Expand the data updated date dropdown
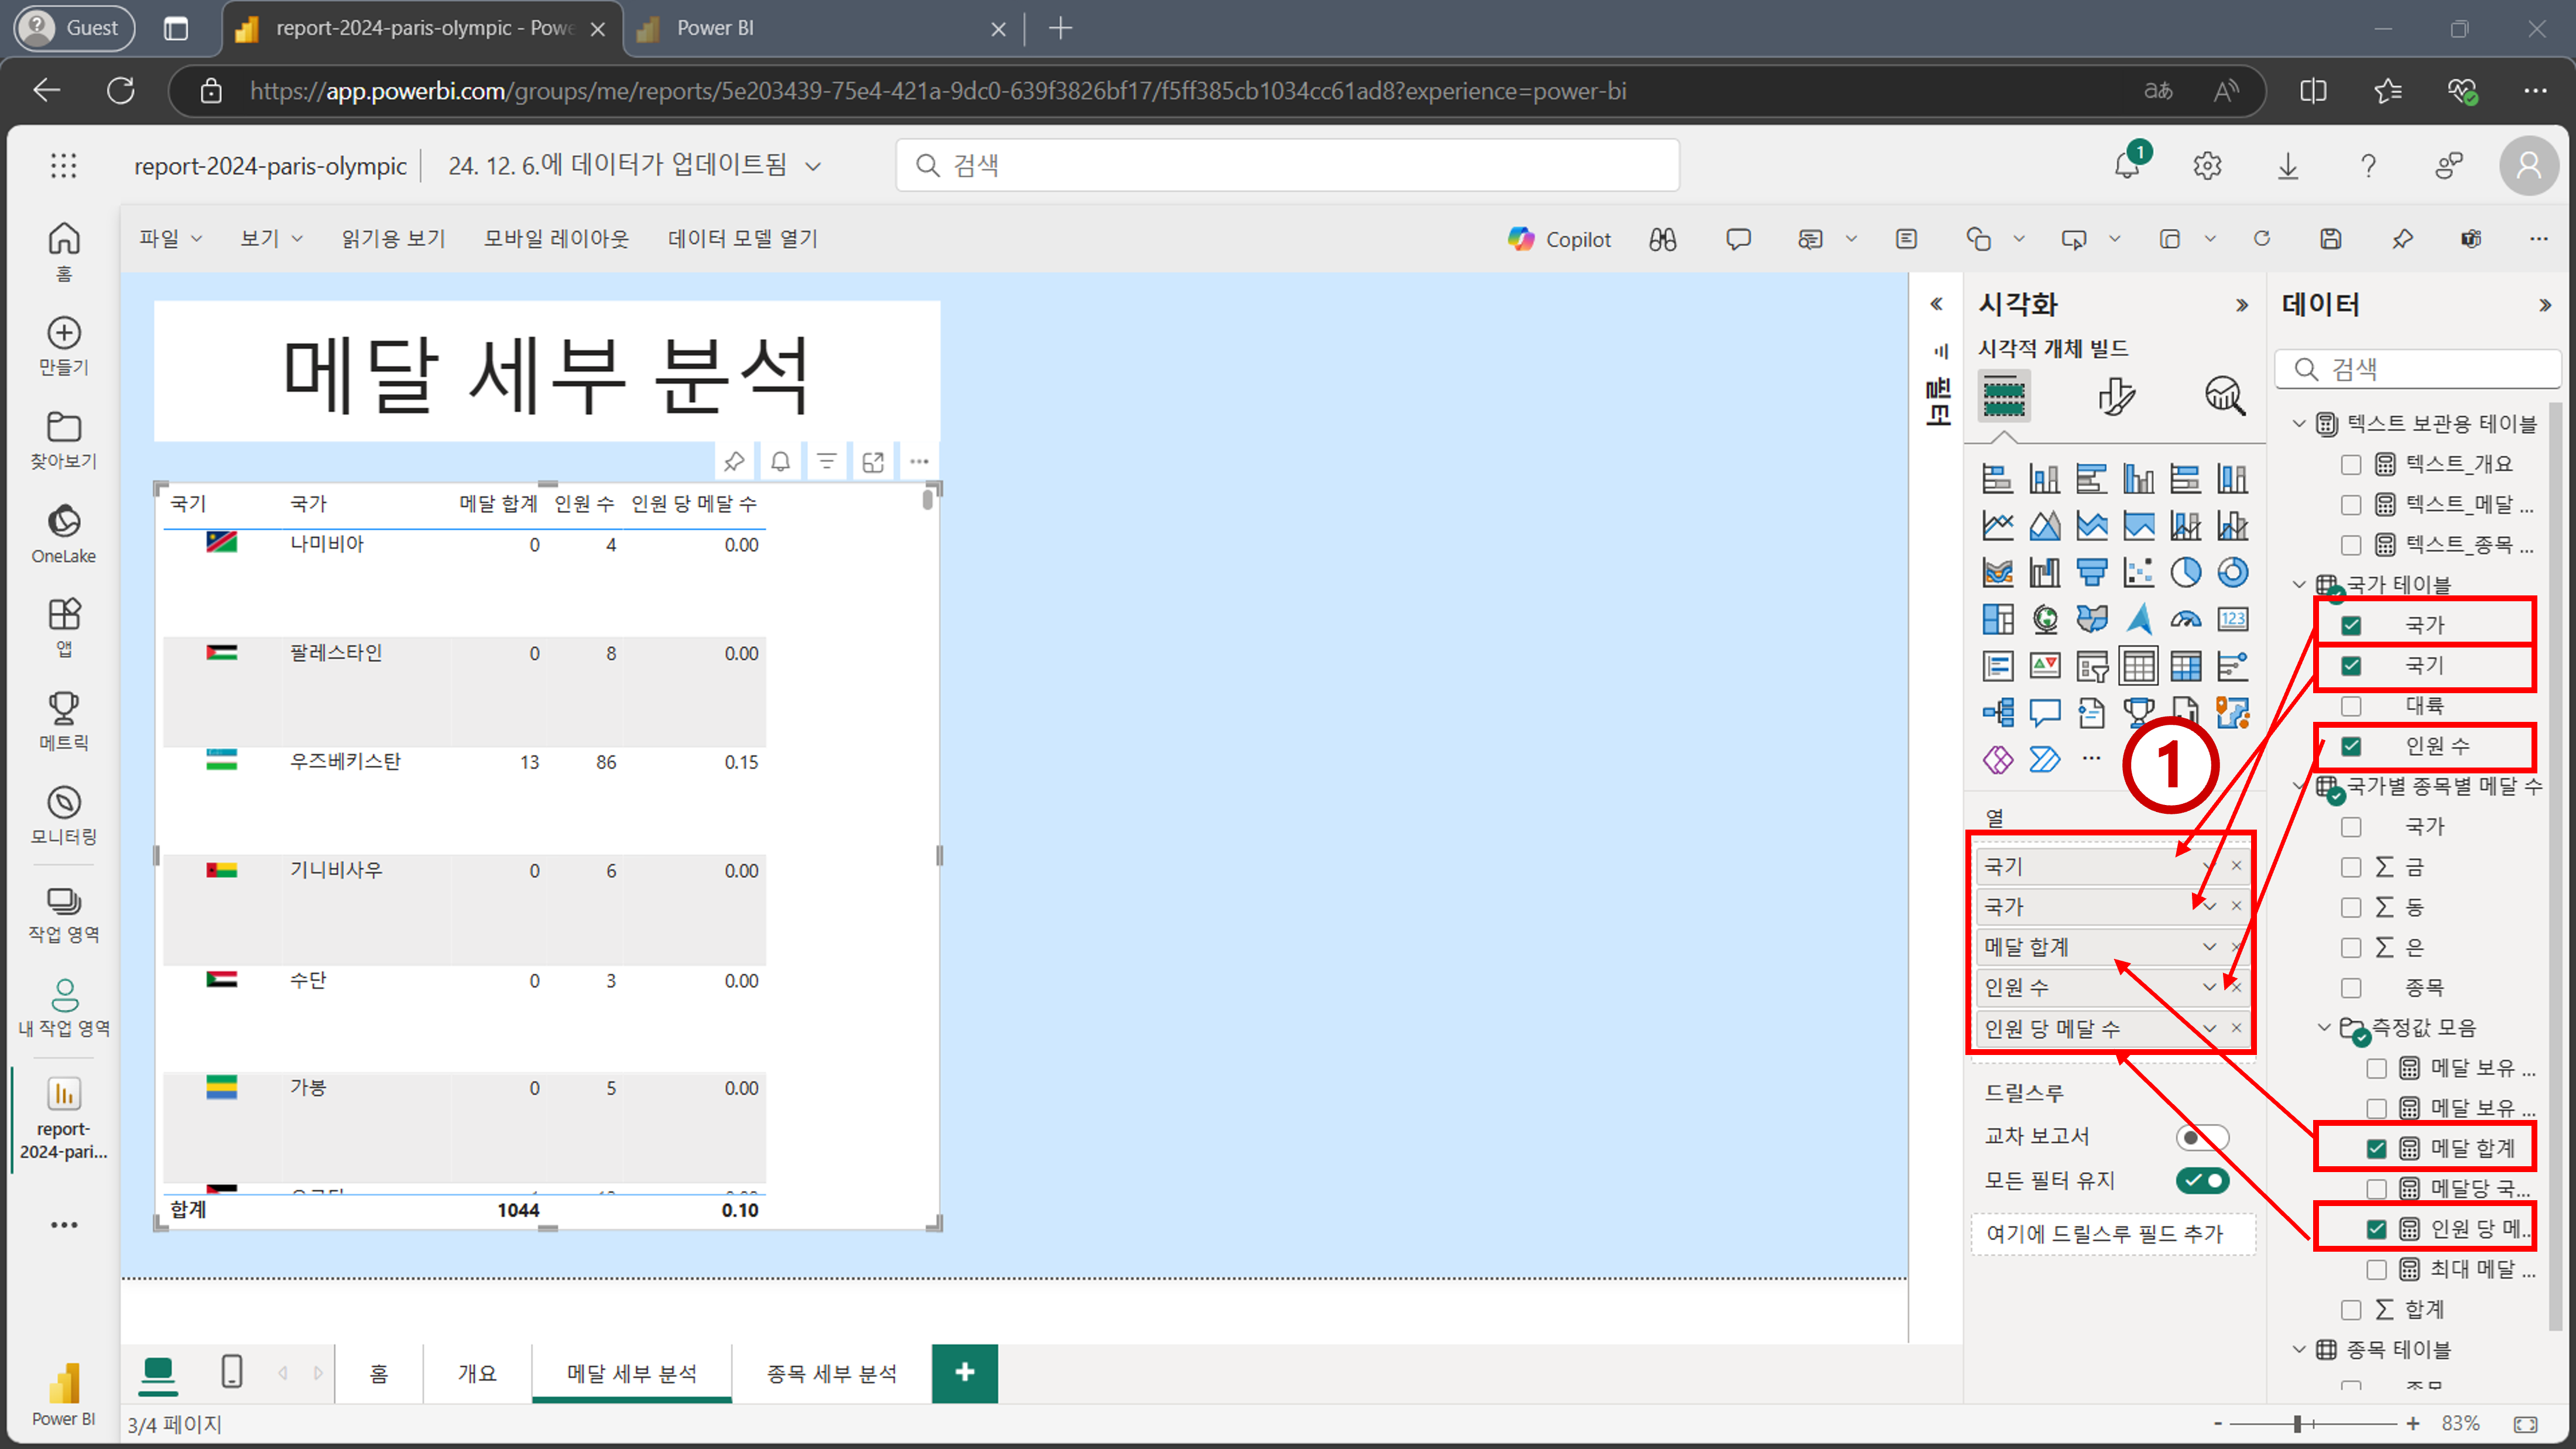This screenshot has width=2576, height=1449. [813, 166]
